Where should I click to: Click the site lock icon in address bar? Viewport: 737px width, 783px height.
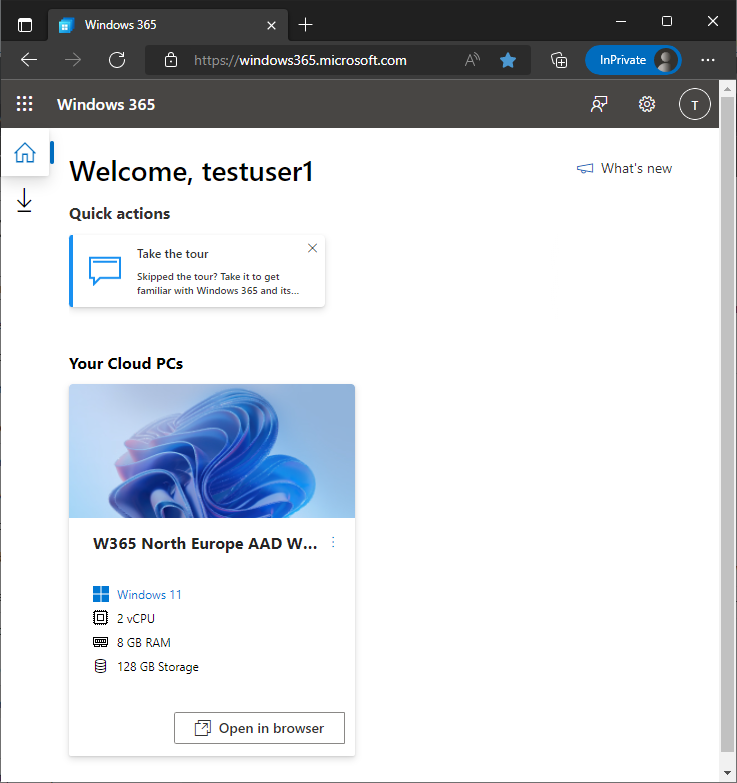171,60
